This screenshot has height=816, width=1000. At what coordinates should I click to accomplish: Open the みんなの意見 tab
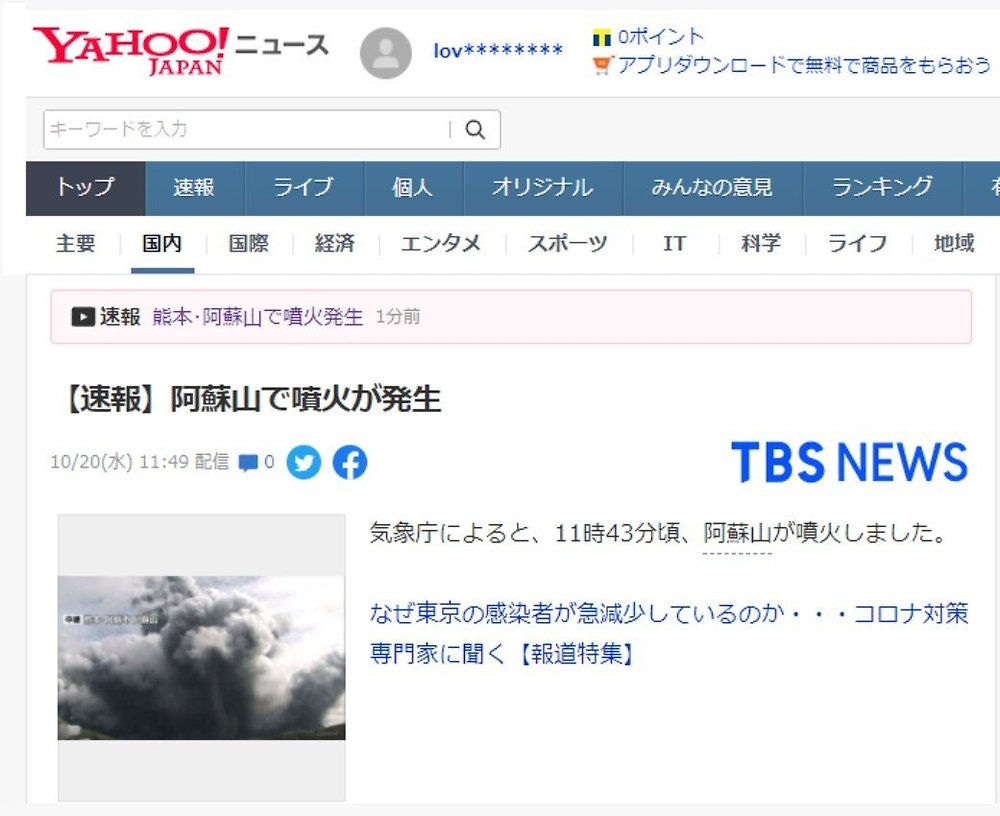tap(712, 188)
